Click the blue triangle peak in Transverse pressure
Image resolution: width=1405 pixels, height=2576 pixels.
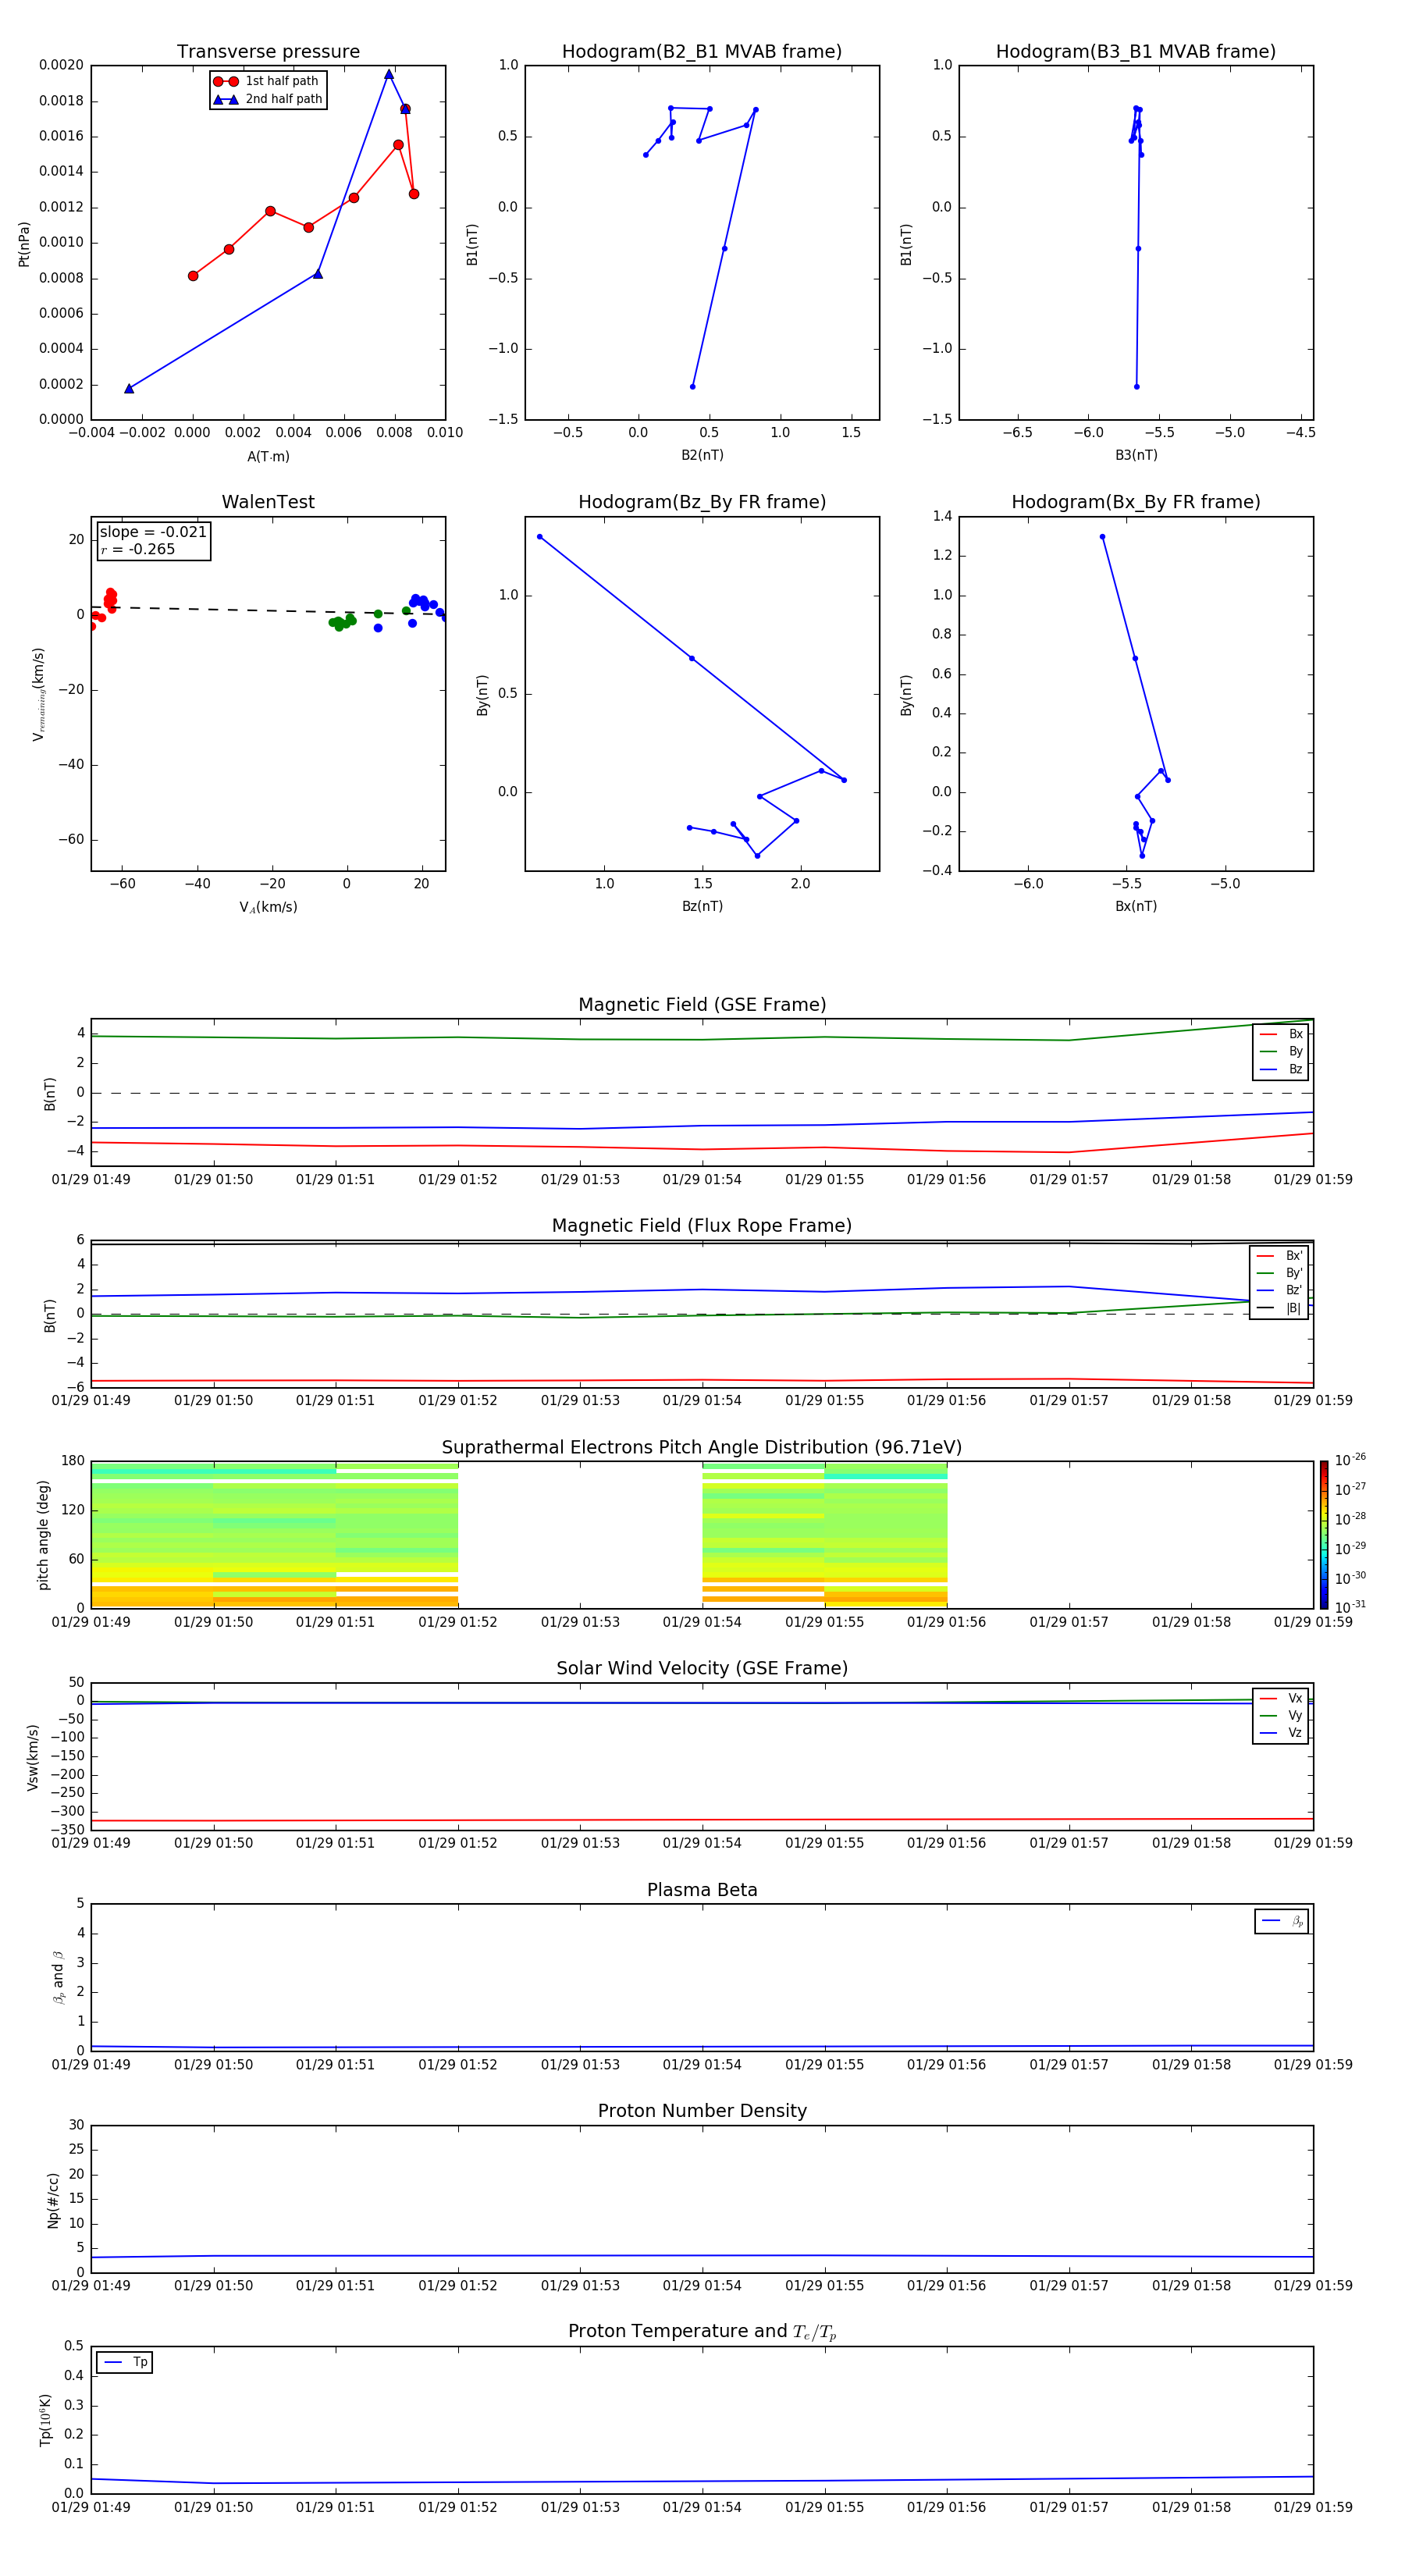click(389, 74)
